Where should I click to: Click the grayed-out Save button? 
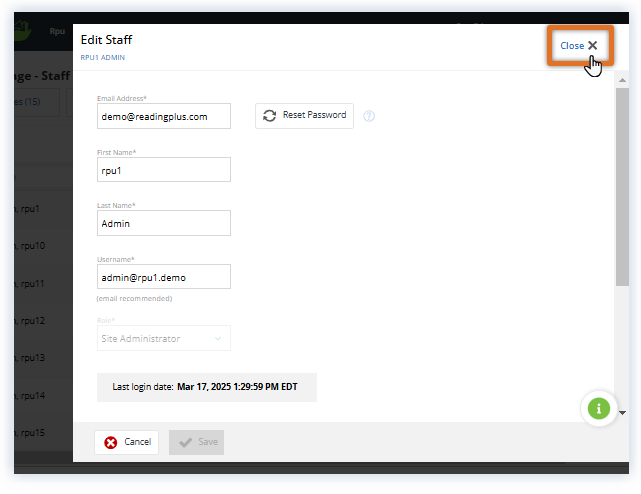(196, 442)
